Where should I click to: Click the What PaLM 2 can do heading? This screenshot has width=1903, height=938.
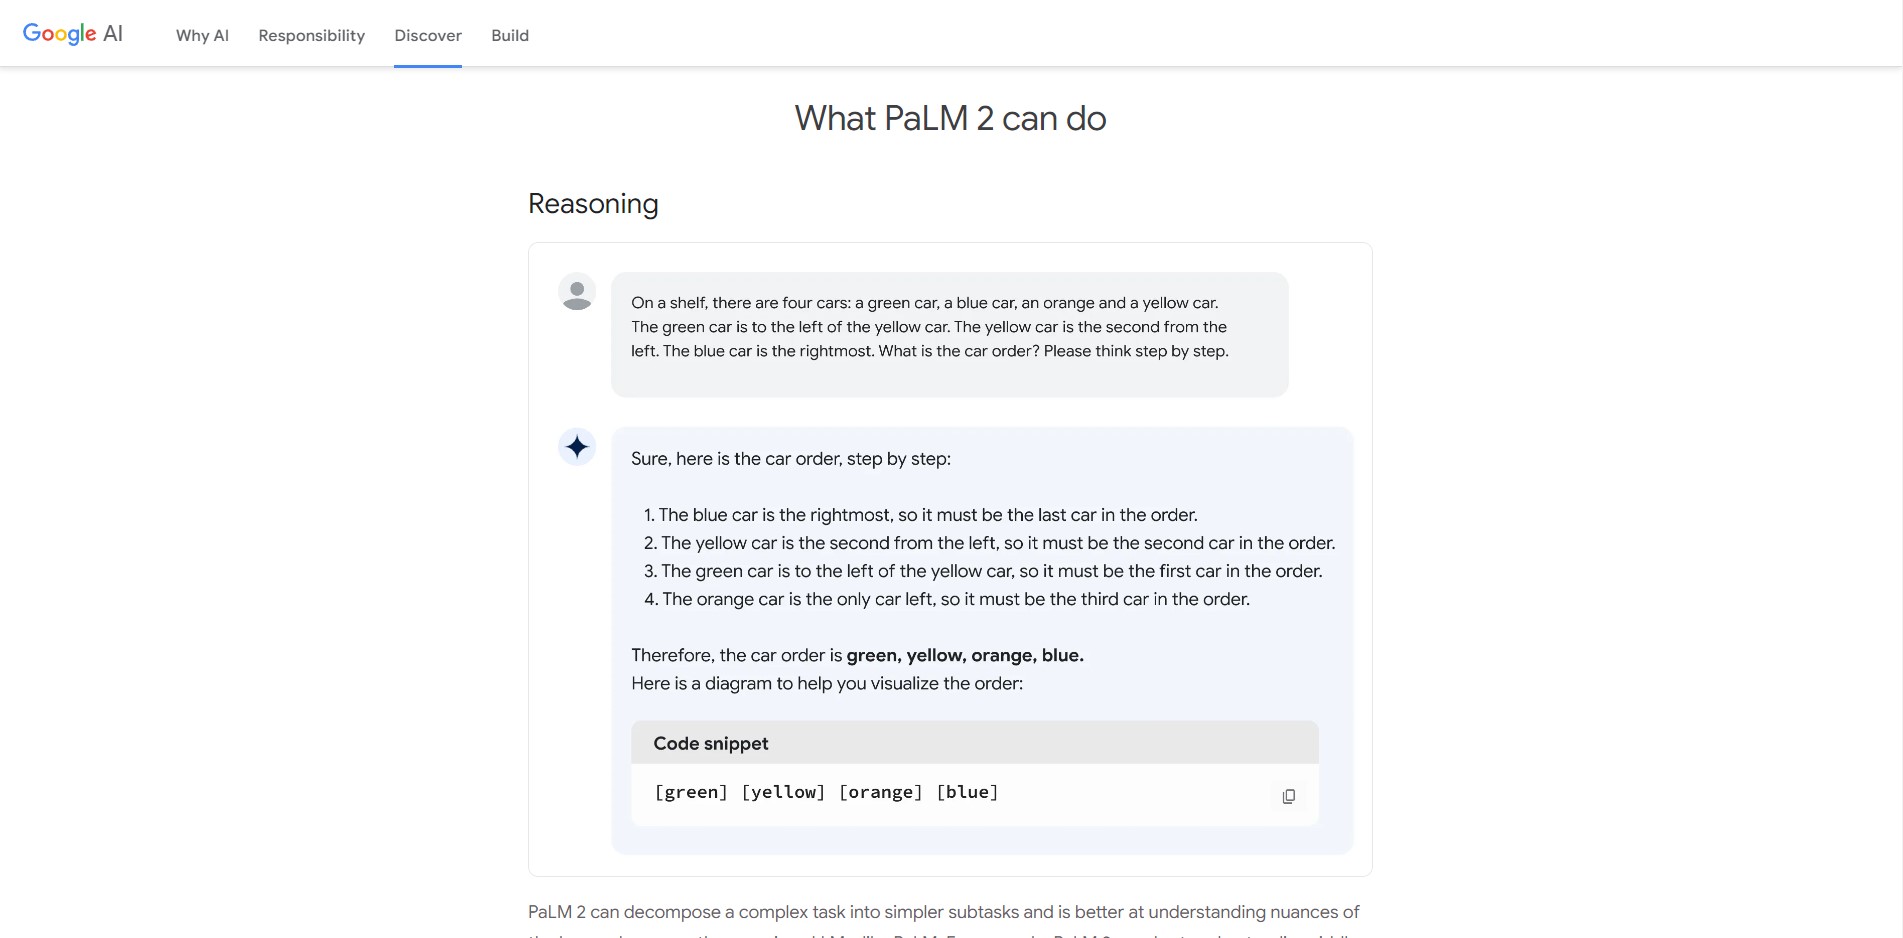point(950,118)
